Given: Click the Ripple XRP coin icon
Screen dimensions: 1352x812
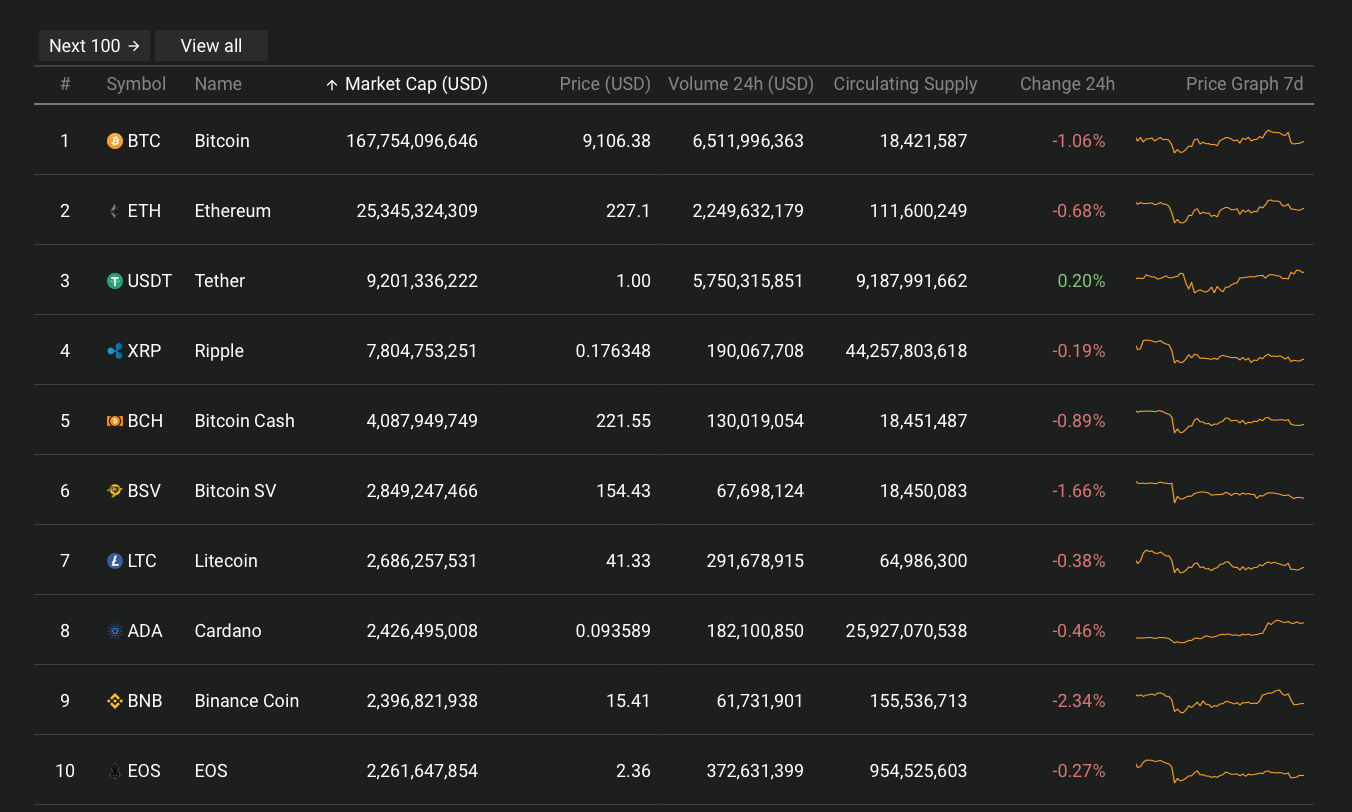Looking at the screenshot, I should pyautogui.click(x=115, y=351).
